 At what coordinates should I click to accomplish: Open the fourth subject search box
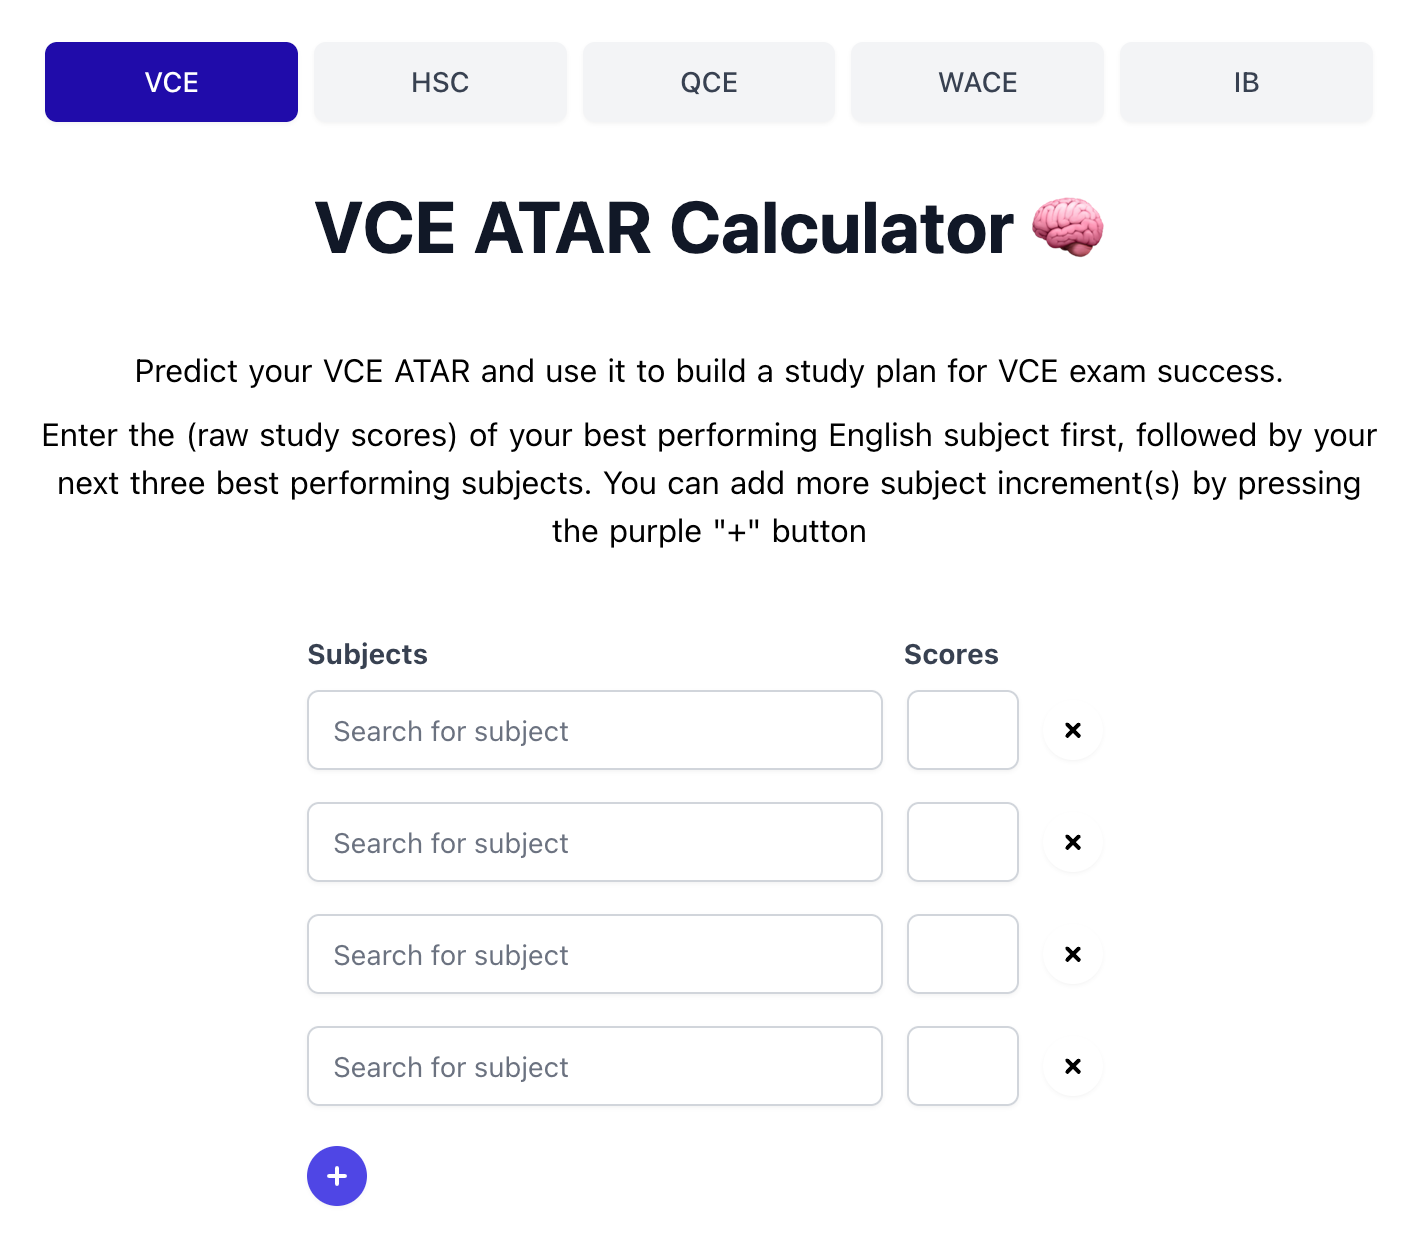point(595,1066)
